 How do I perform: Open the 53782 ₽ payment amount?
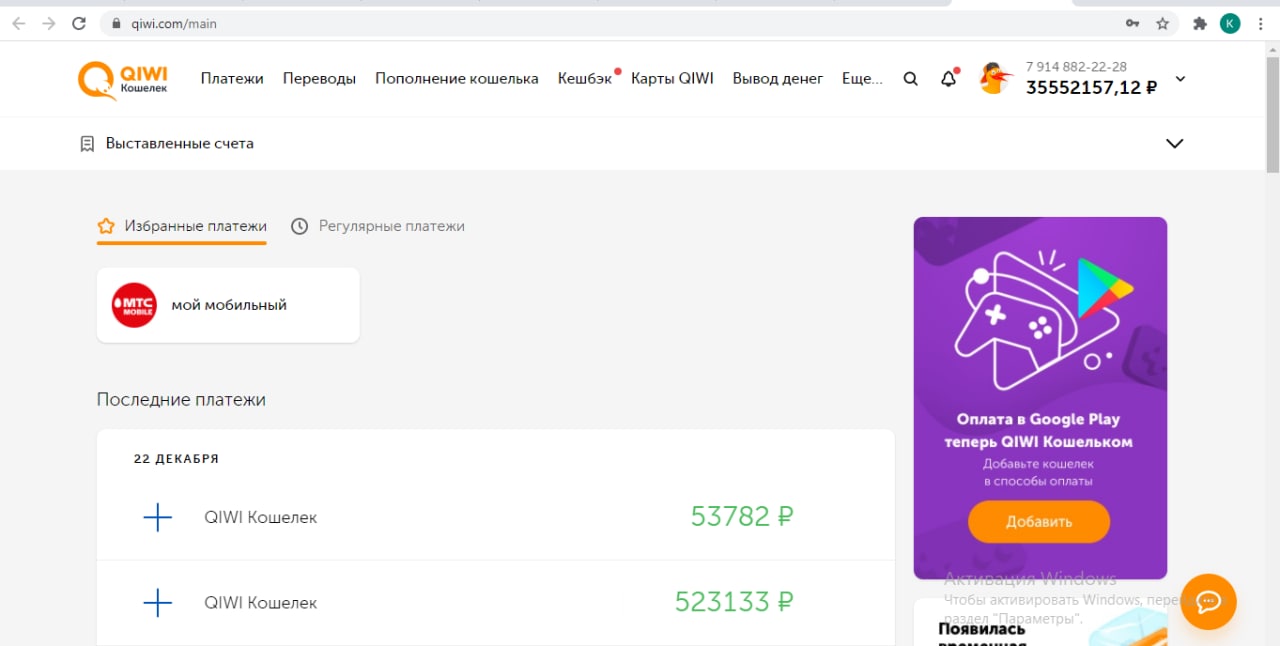742,516
